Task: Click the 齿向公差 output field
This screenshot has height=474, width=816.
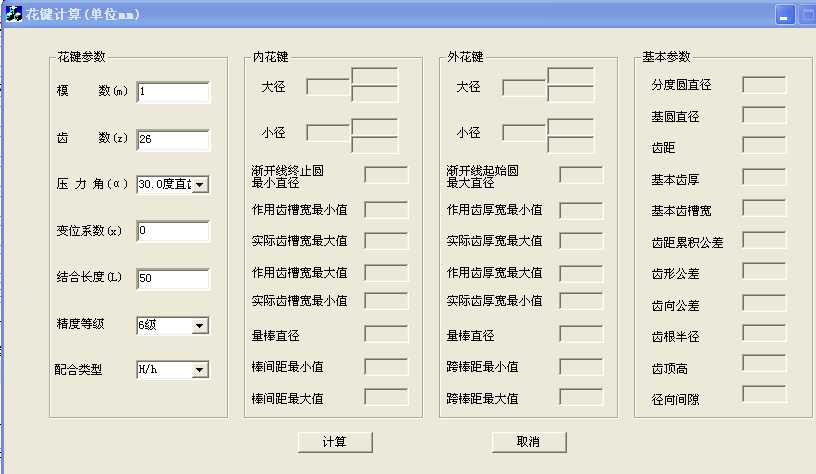Action: pos(764,302)
